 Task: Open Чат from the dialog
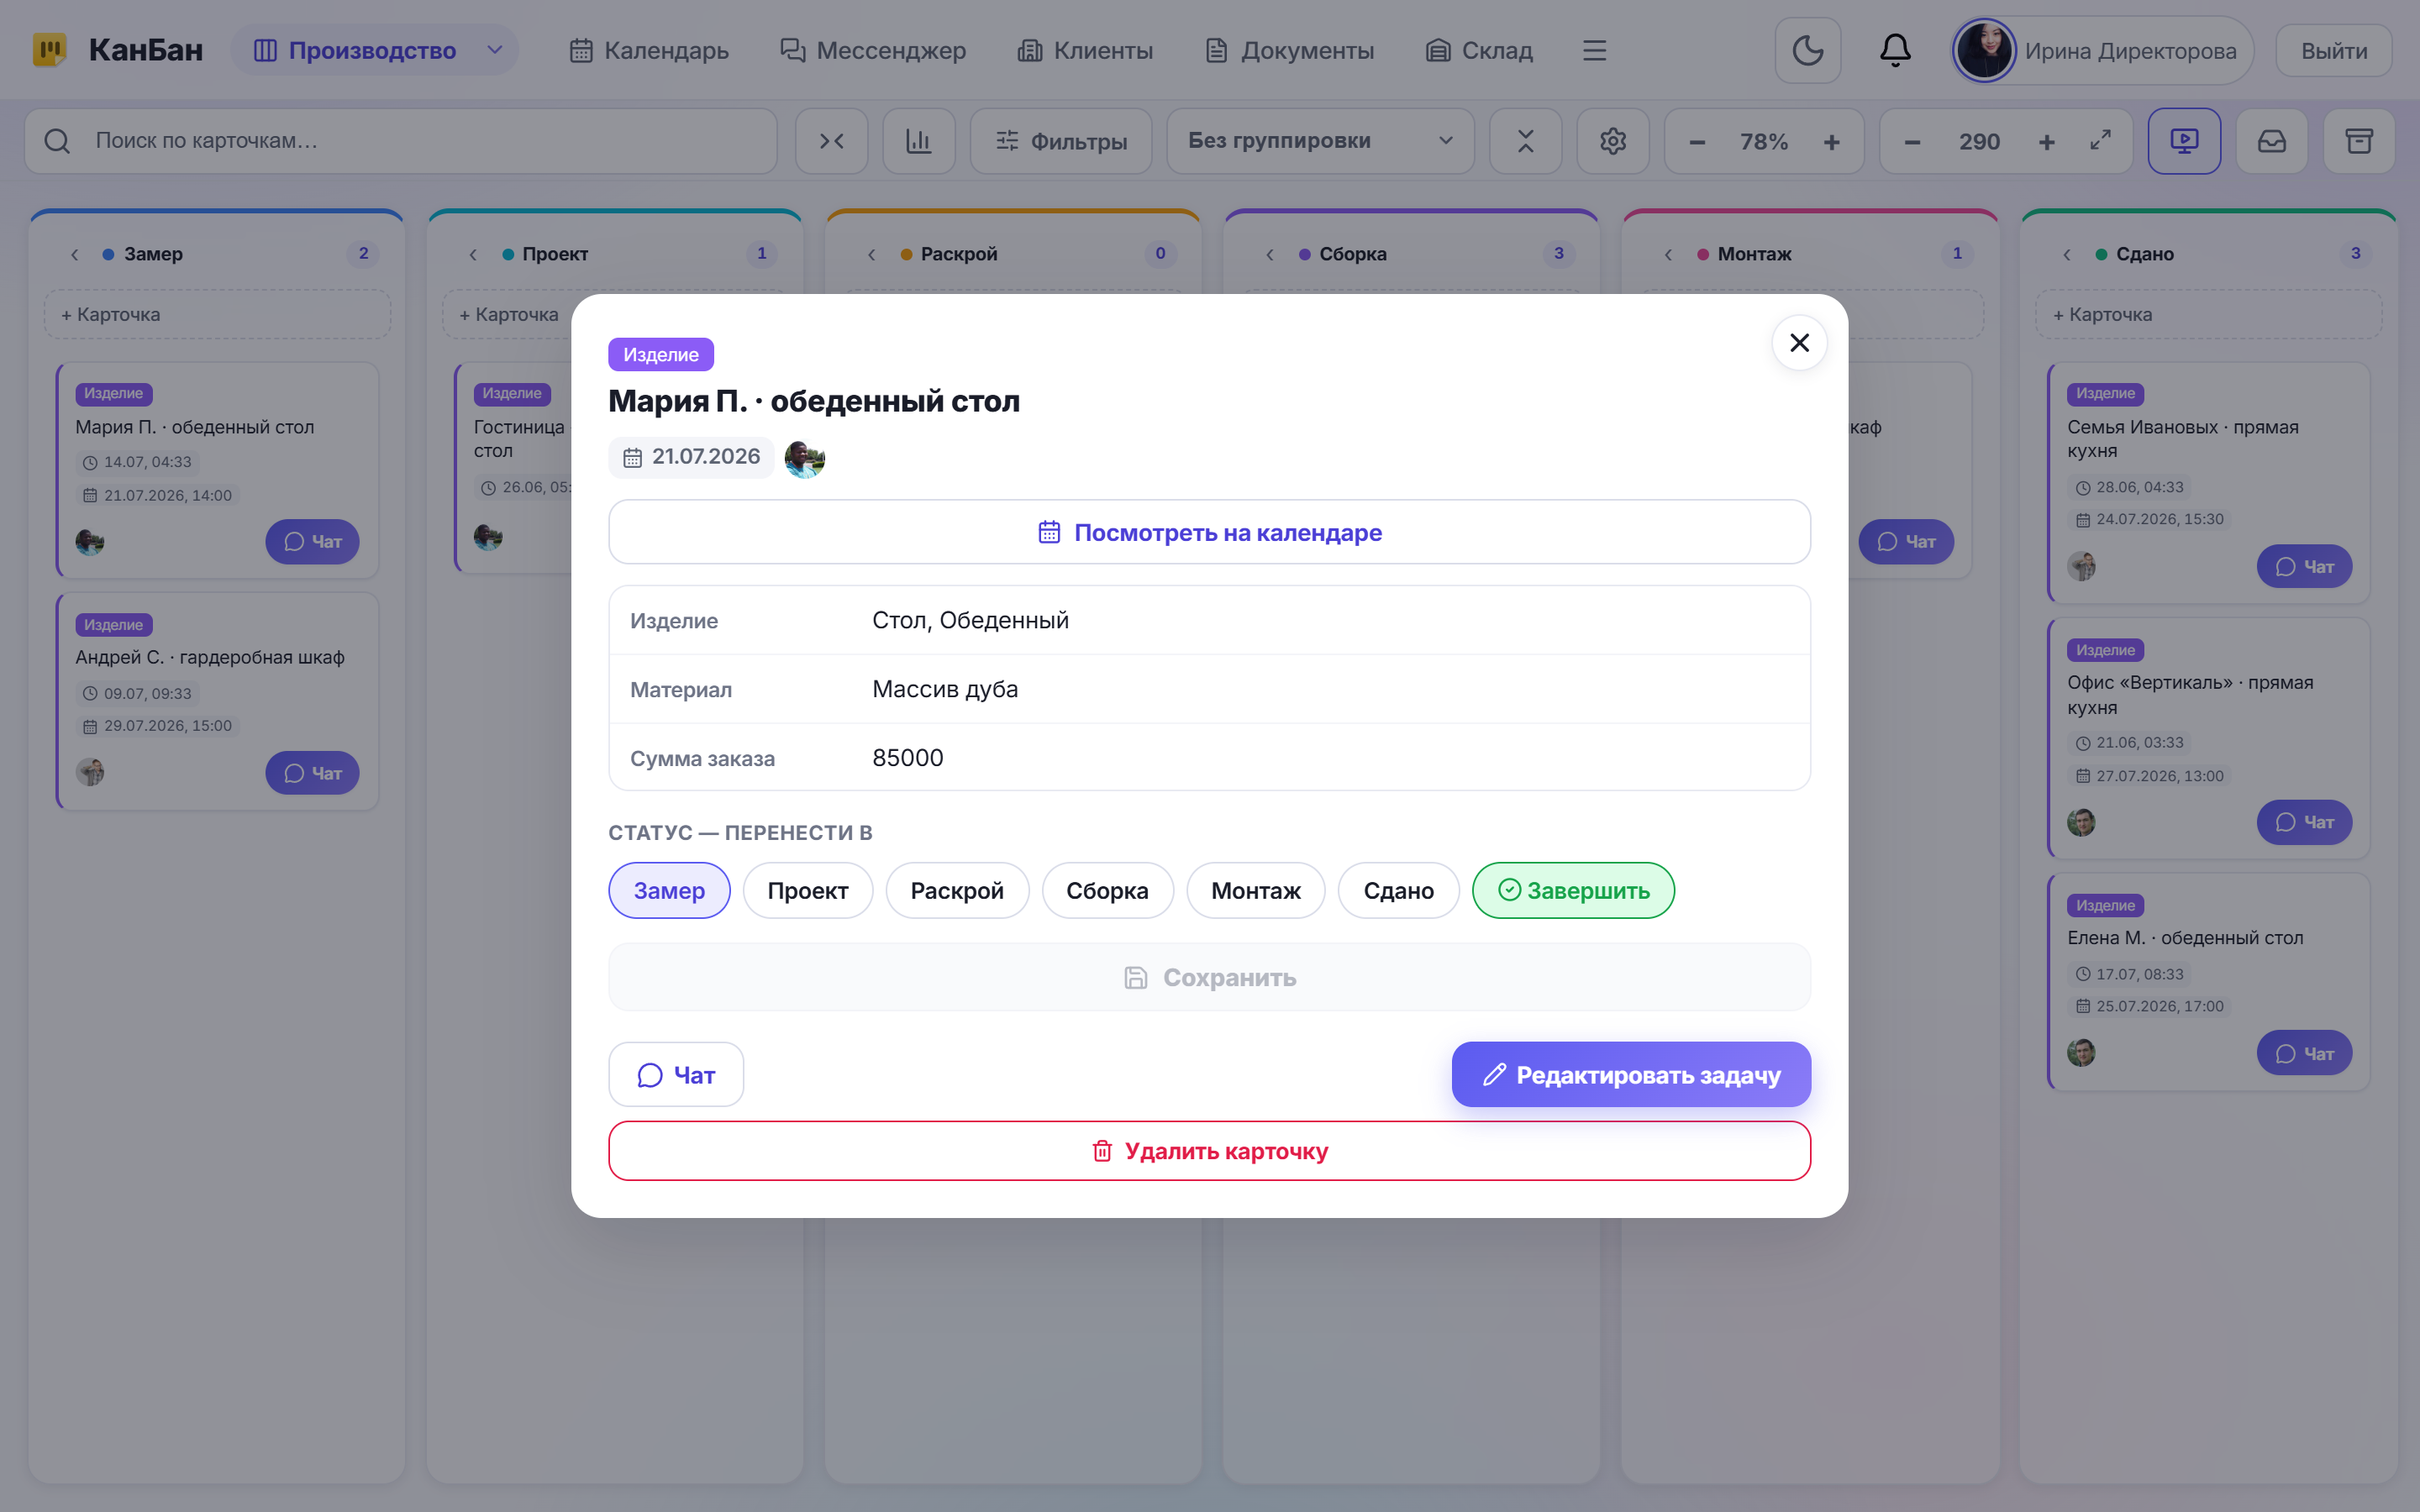tap(676, 1074)
